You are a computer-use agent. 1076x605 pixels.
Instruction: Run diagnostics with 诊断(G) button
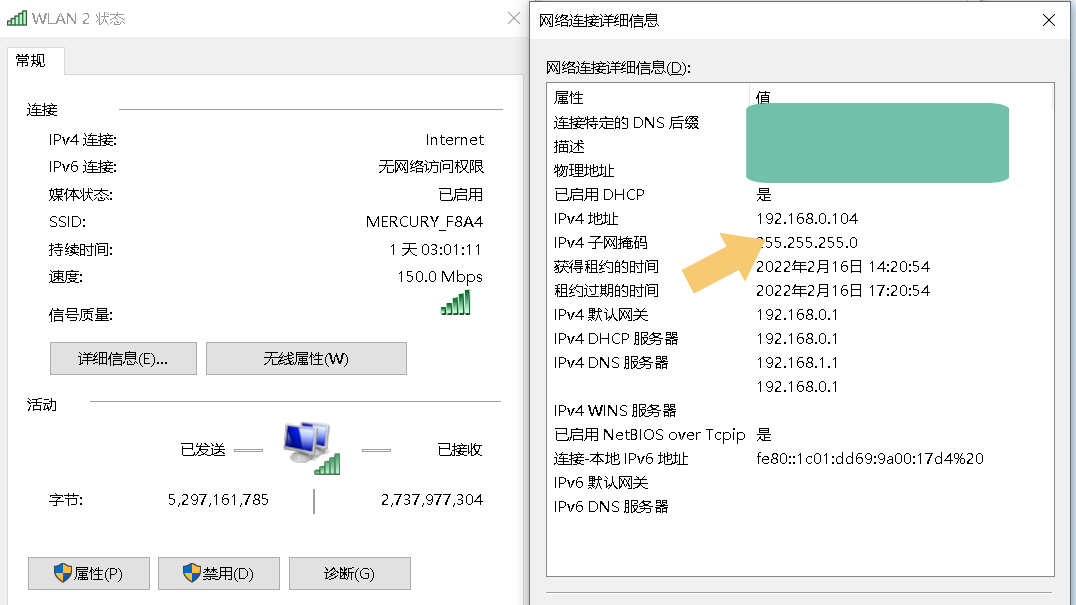coord(349,573)
